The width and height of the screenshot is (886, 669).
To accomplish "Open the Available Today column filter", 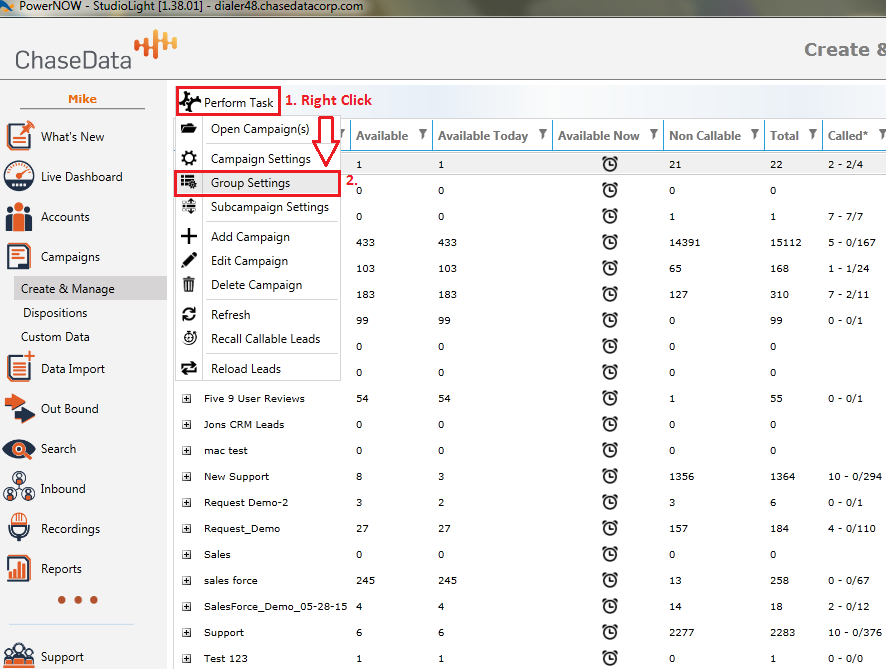I will point(542,135).
